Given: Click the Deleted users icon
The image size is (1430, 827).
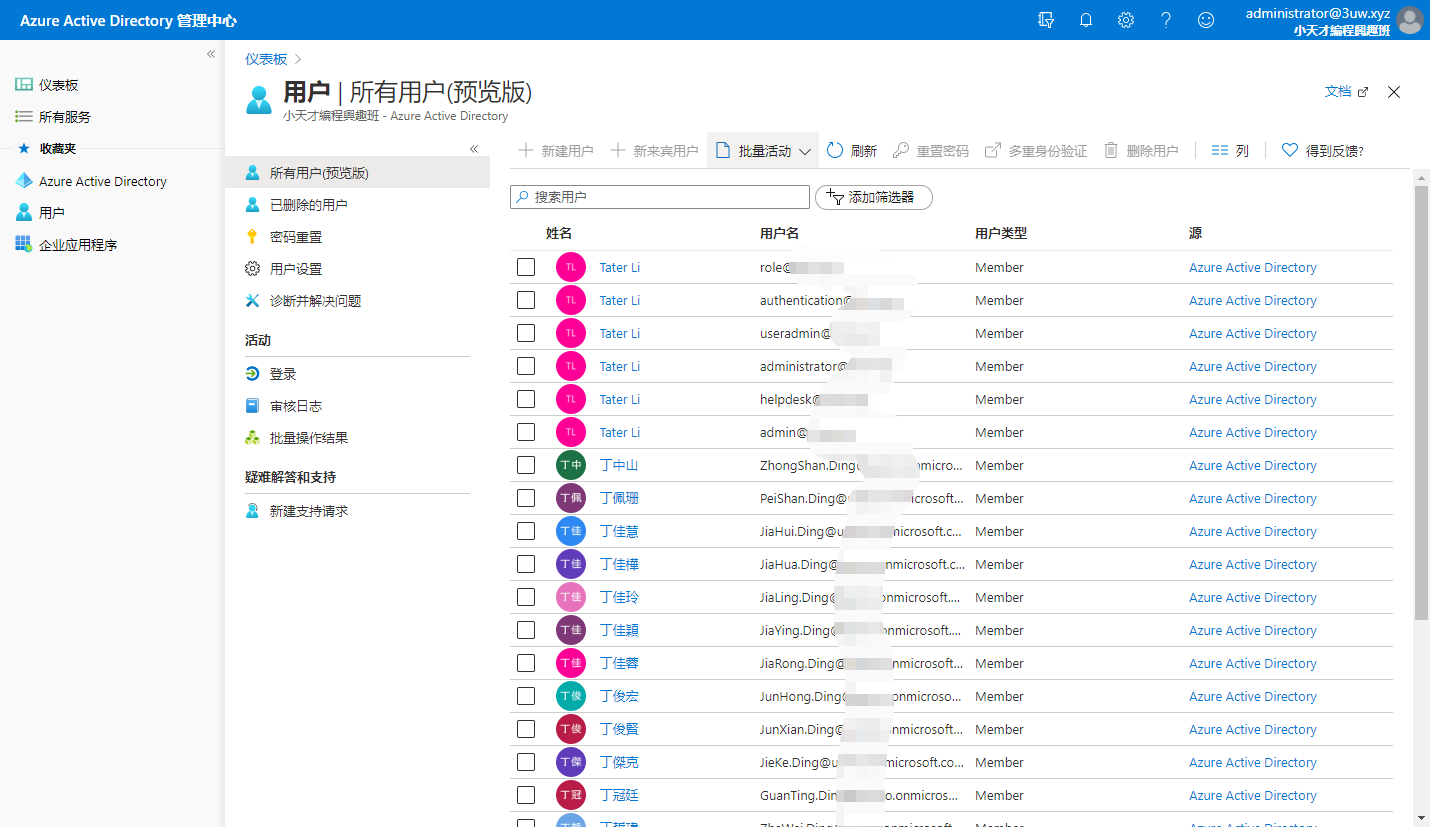Looking at the screenshot, I should [252, 205].
